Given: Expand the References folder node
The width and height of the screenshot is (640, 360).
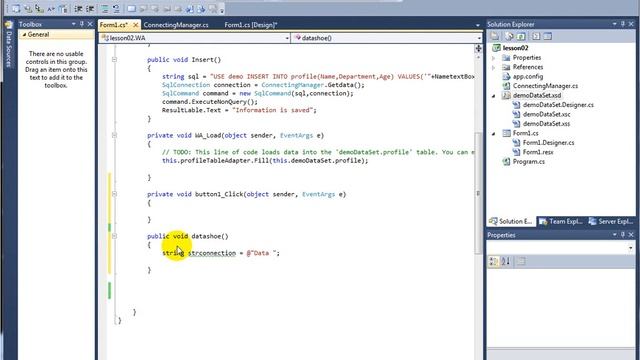Looking at the screenshot, I should pyautogui.click(x=493, y=67).
